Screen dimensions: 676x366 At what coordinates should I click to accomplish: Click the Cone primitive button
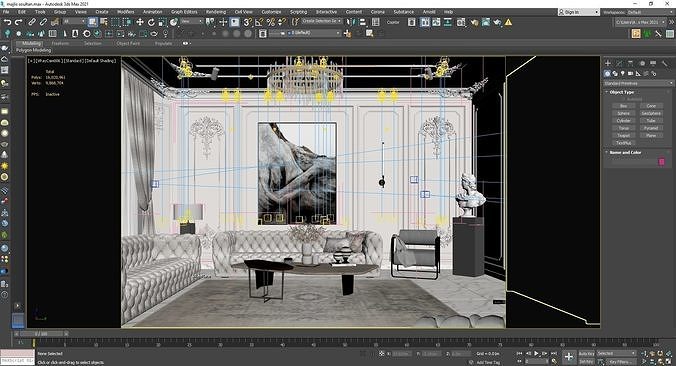[651, 106]
